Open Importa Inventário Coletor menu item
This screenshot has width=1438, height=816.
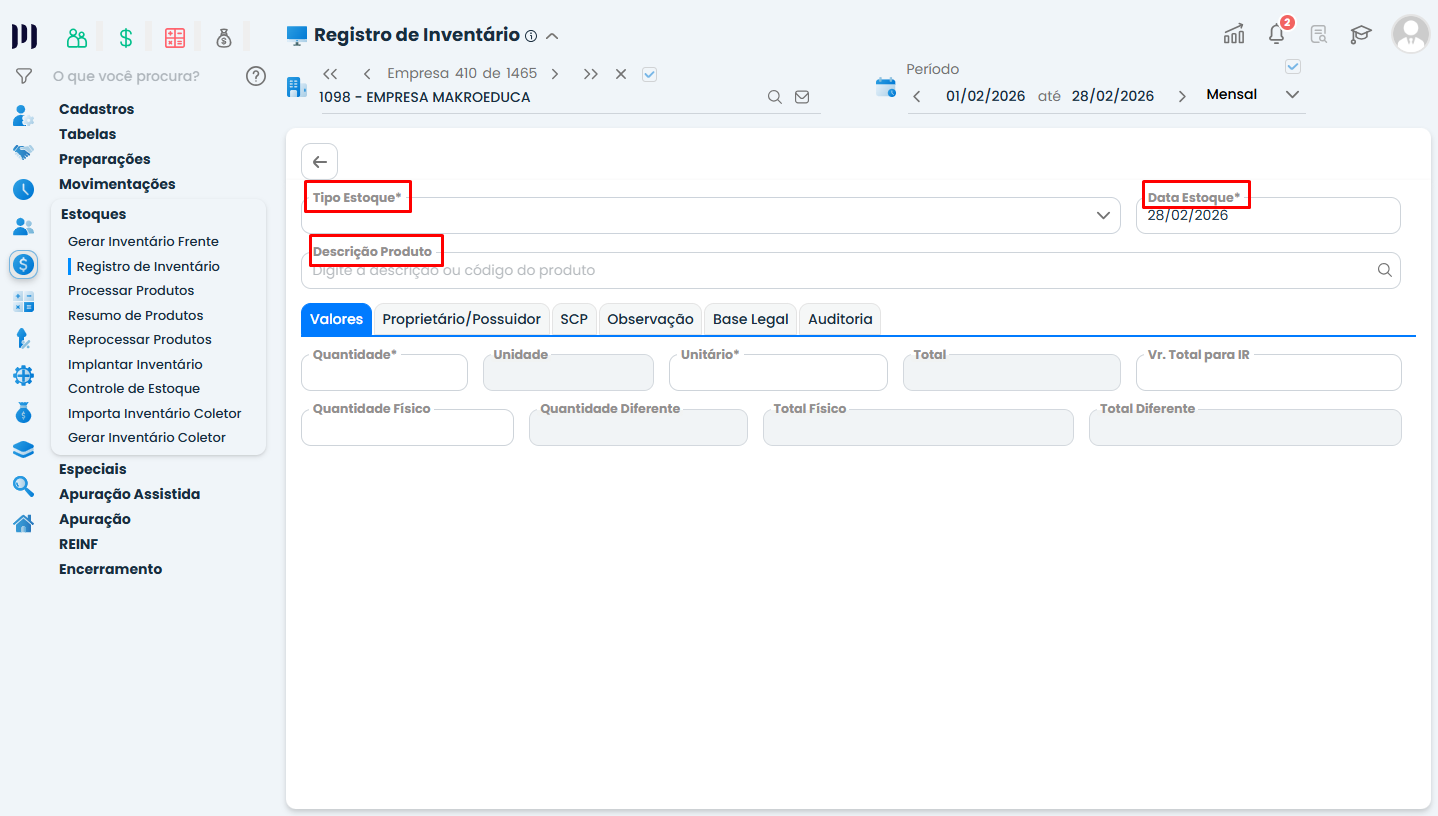click(x=154, y=414)
